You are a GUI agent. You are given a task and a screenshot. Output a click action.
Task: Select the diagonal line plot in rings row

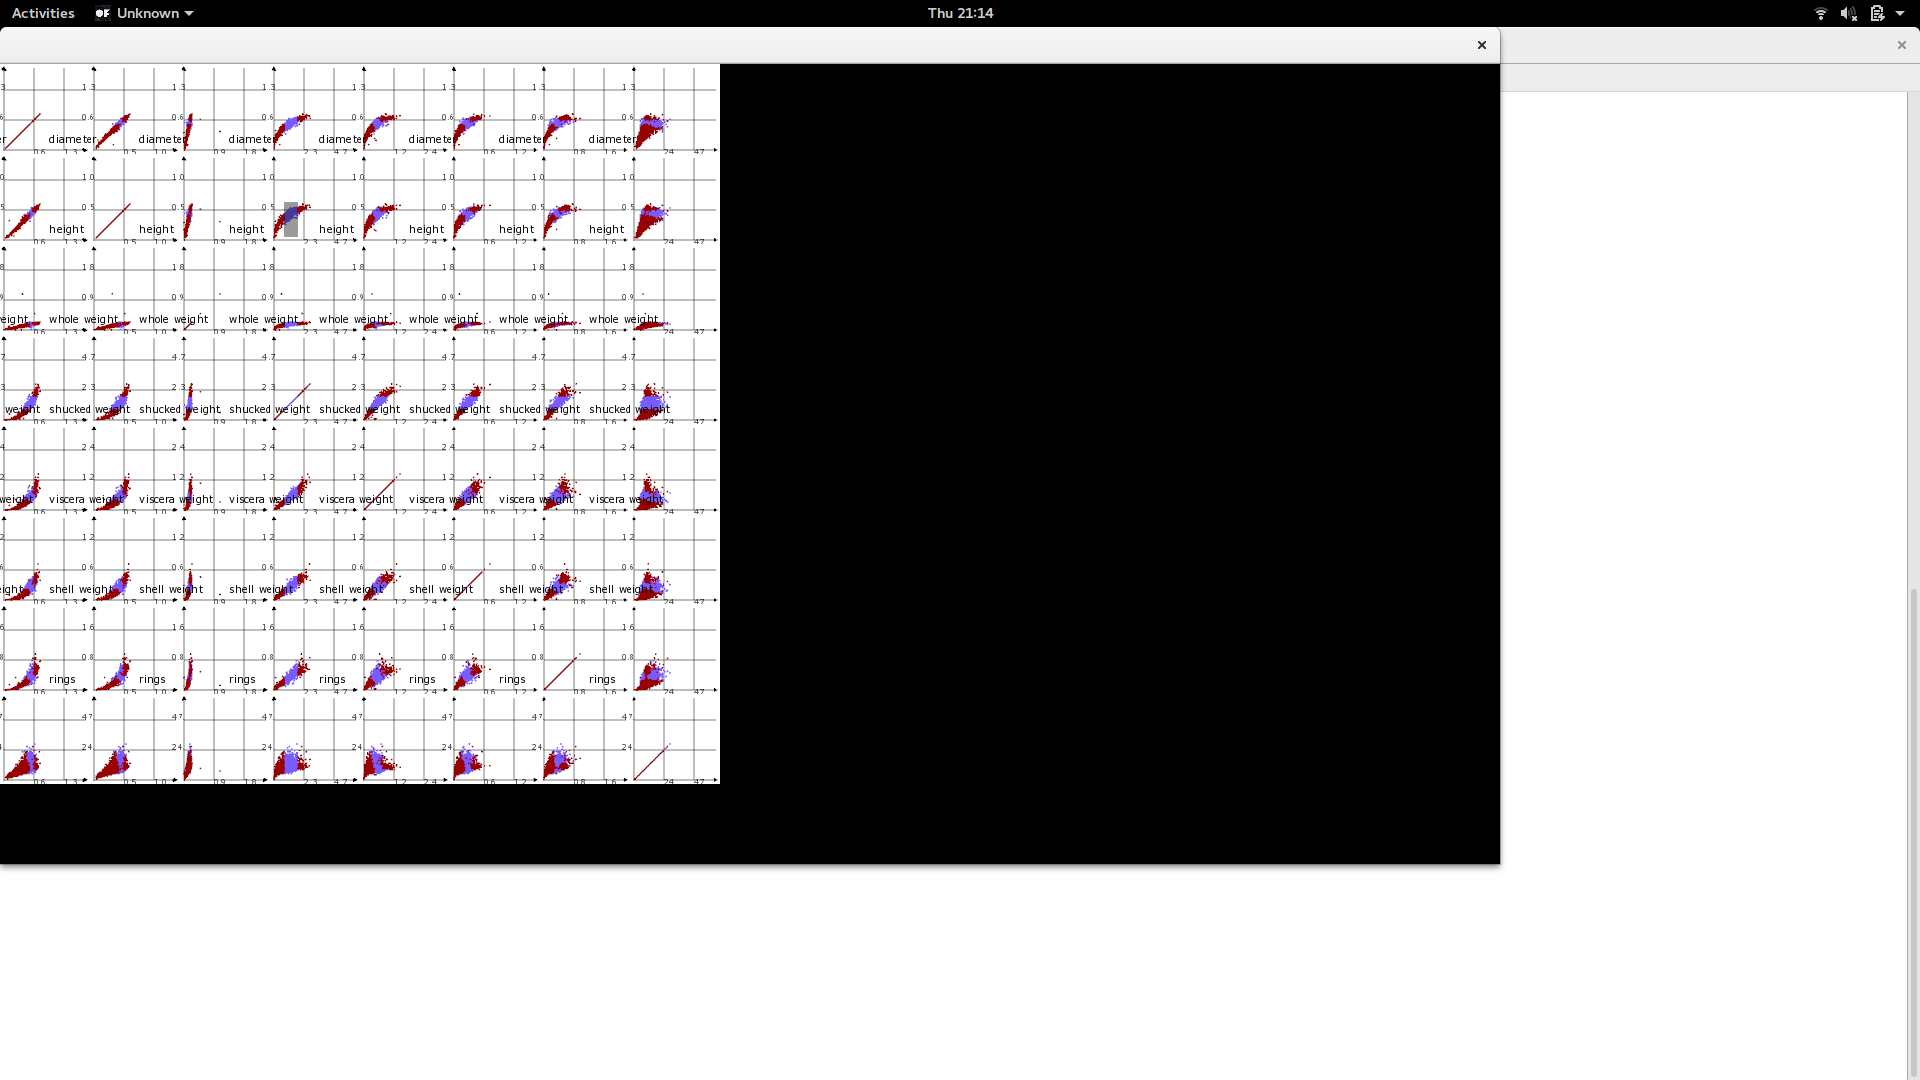(x=560, y=672)
